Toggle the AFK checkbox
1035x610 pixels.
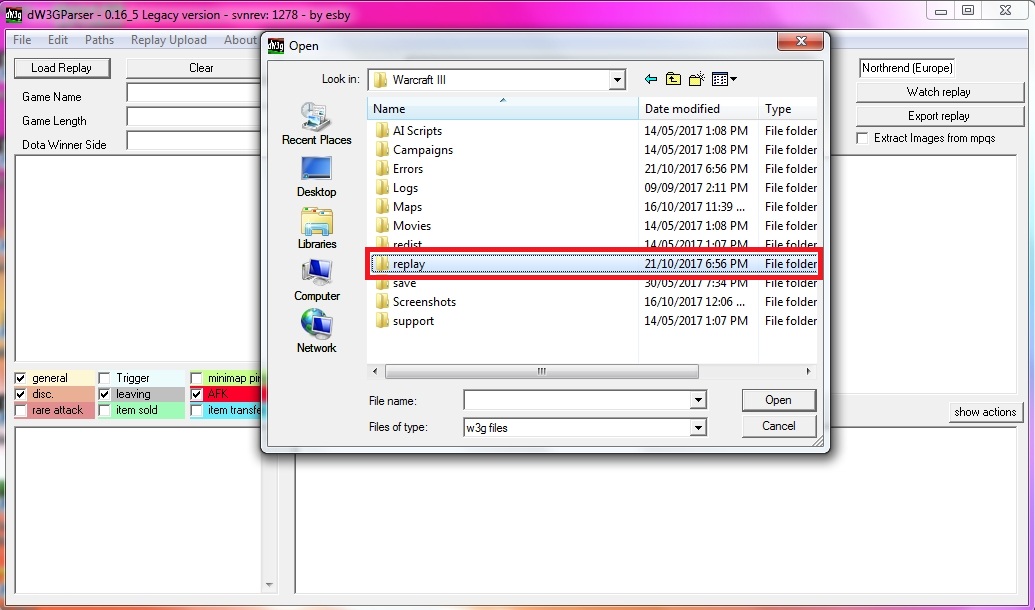coord(196,394)
